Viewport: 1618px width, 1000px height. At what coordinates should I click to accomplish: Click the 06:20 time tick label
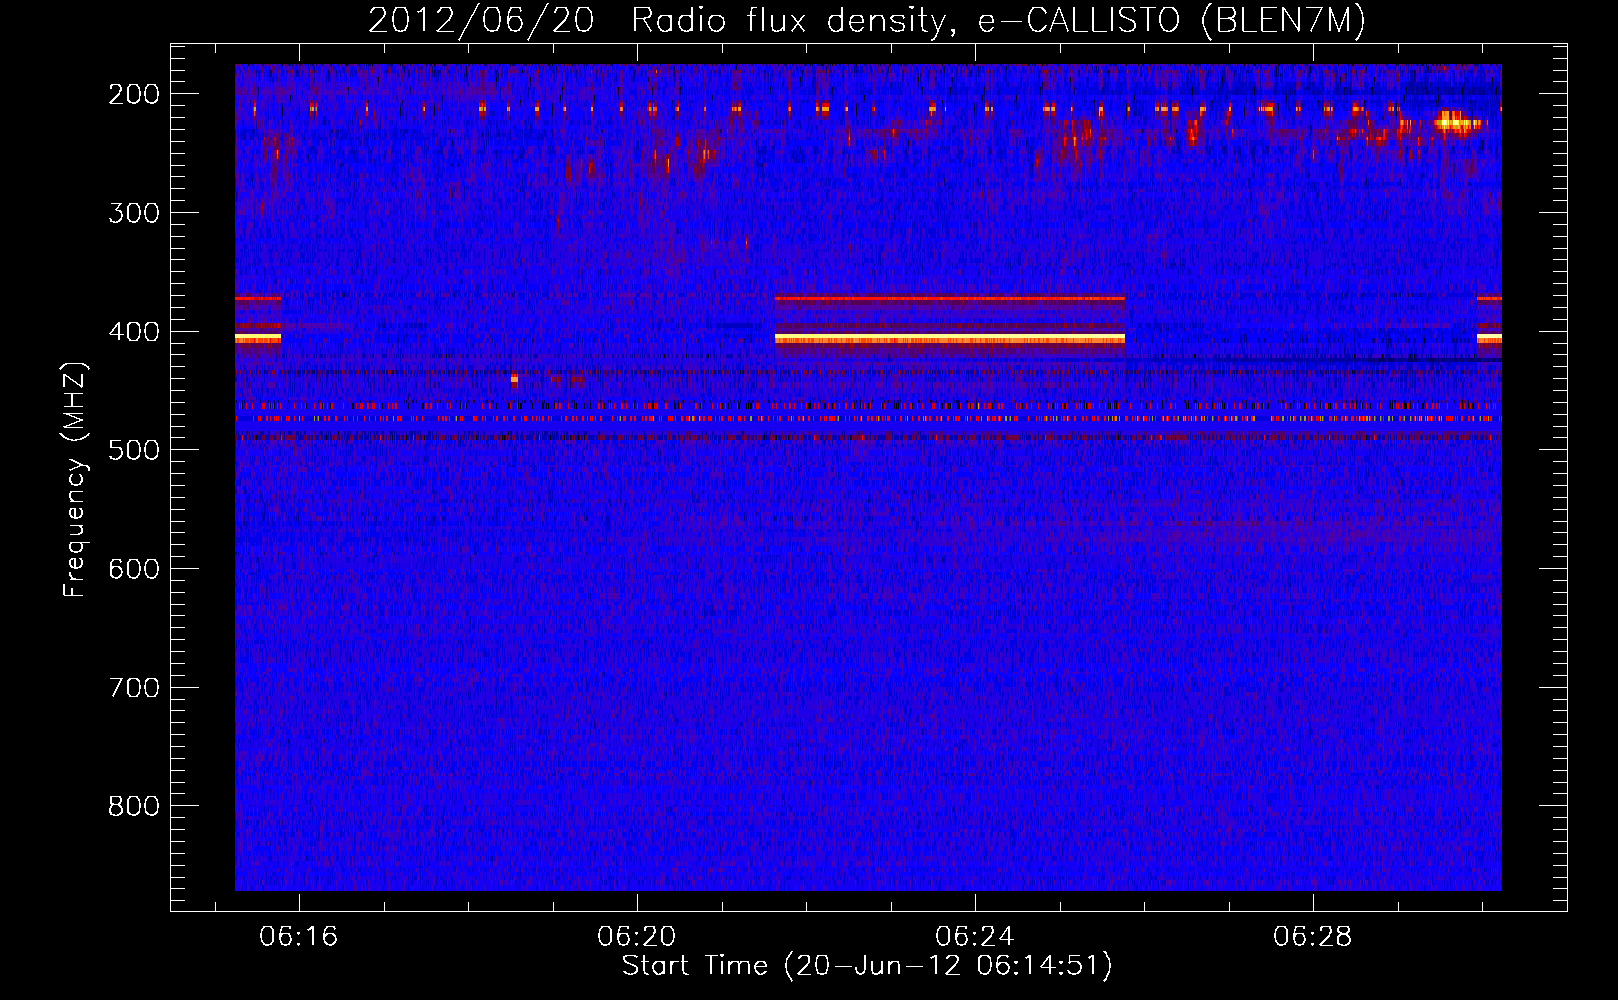click(x=637, y=937)
